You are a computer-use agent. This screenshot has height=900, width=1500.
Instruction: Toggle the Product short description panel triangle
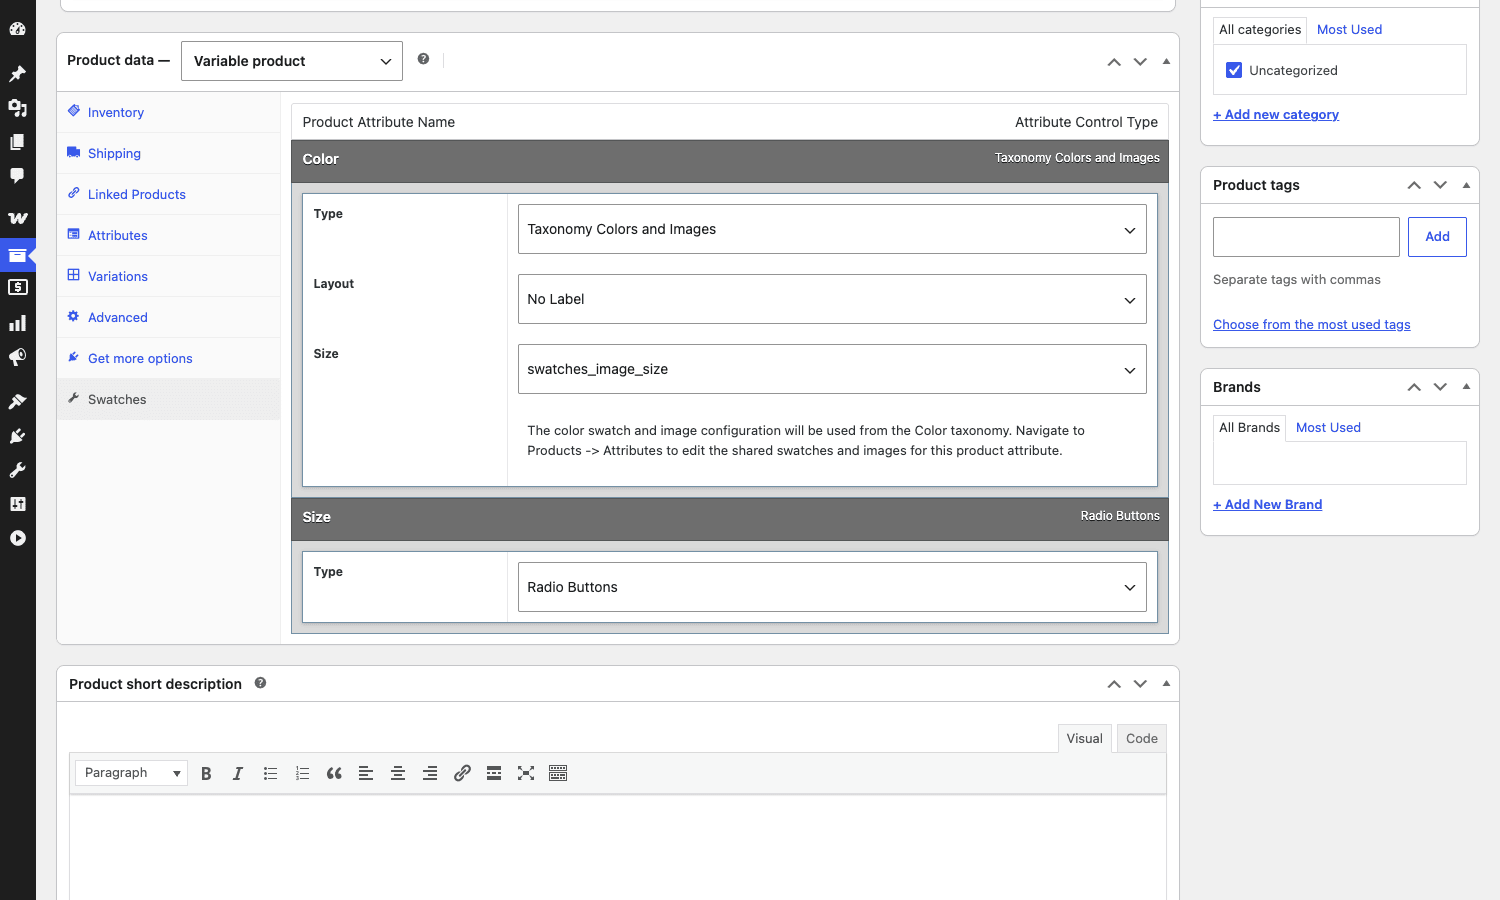[x=1166, y=683]
